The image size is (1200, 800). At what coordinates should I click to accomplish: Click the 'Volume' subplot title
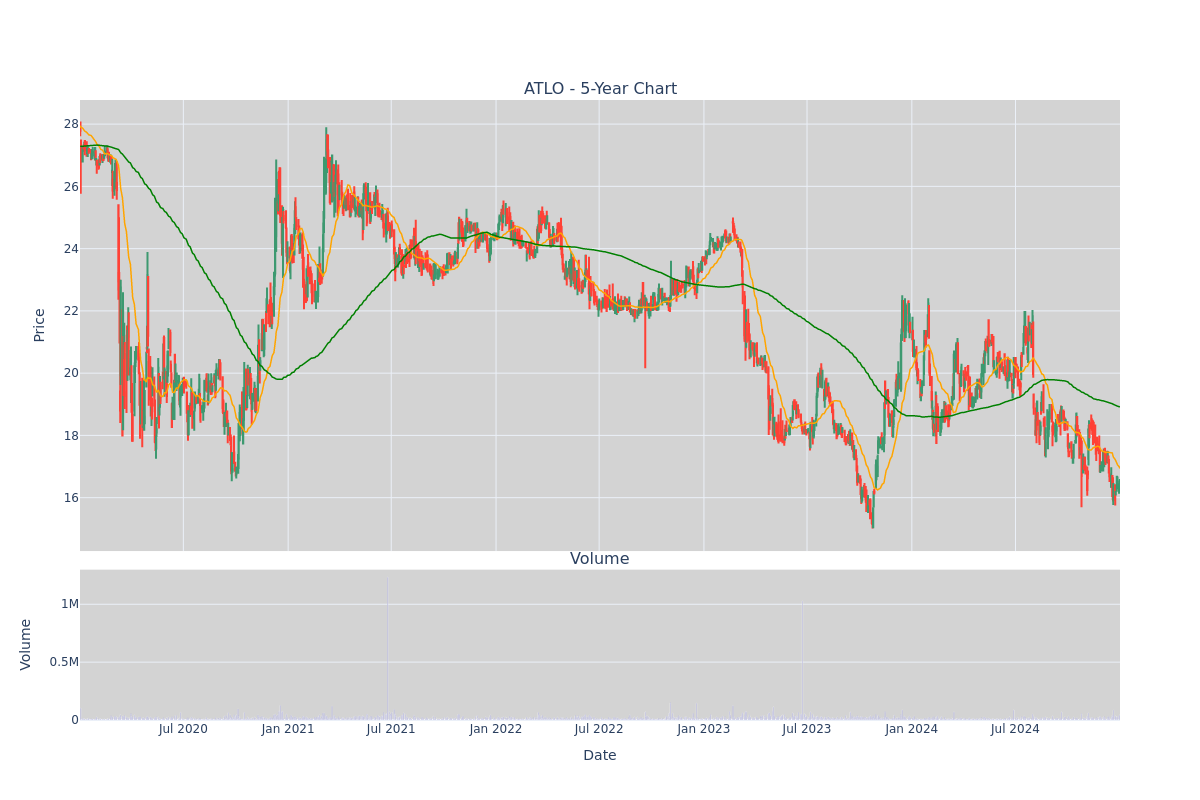[600, 559]
